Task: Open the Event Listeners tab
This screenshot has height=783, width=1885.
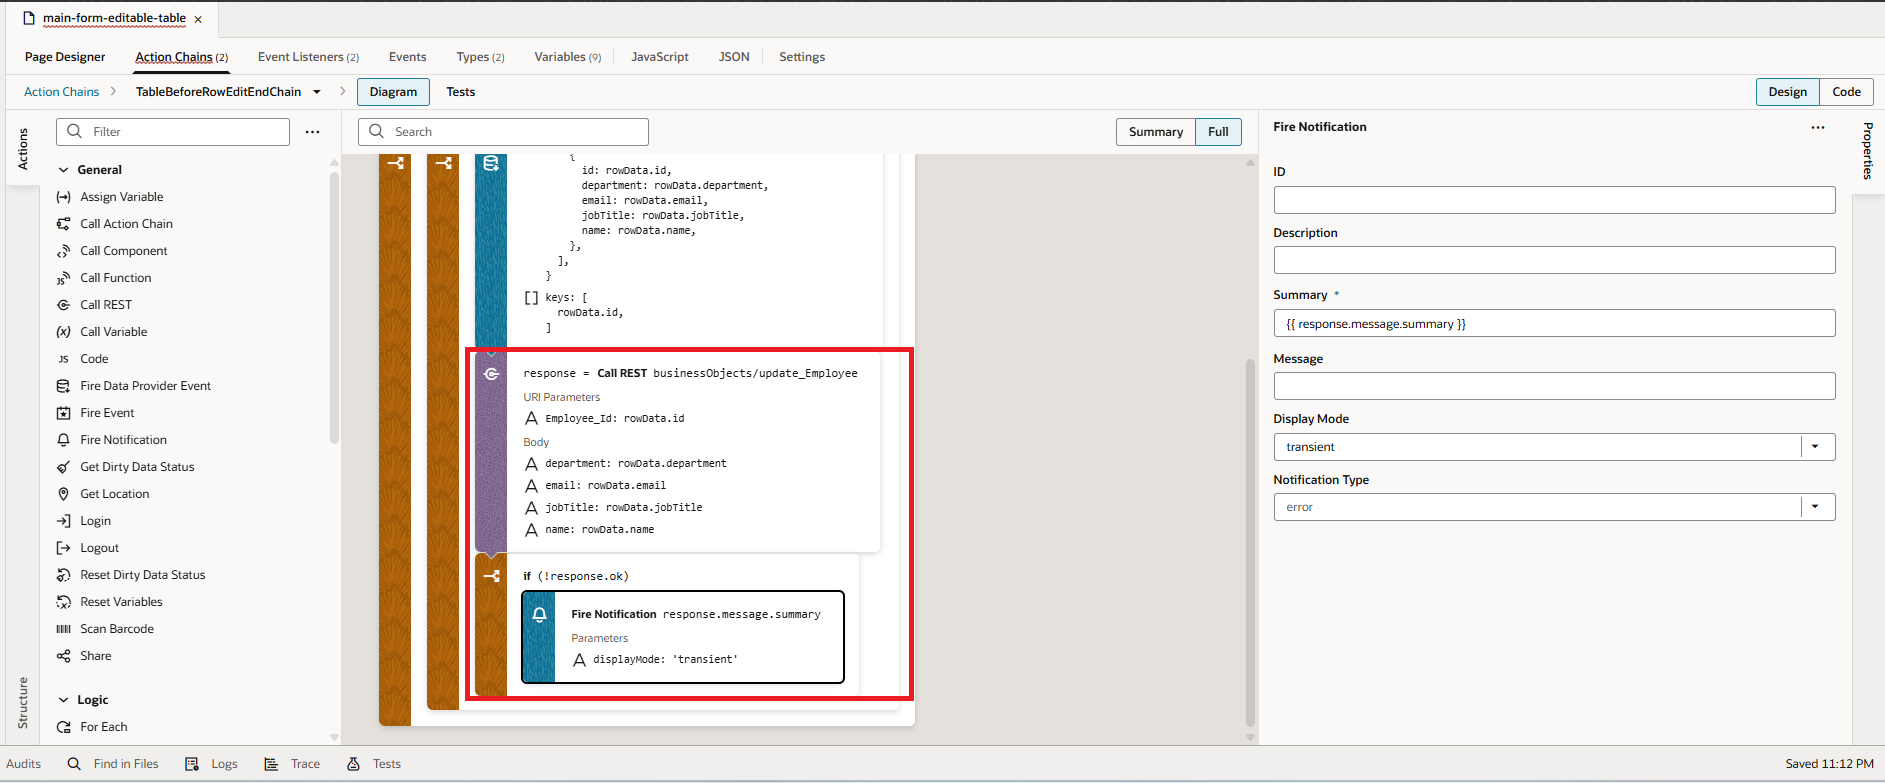Action: point(308,57)
